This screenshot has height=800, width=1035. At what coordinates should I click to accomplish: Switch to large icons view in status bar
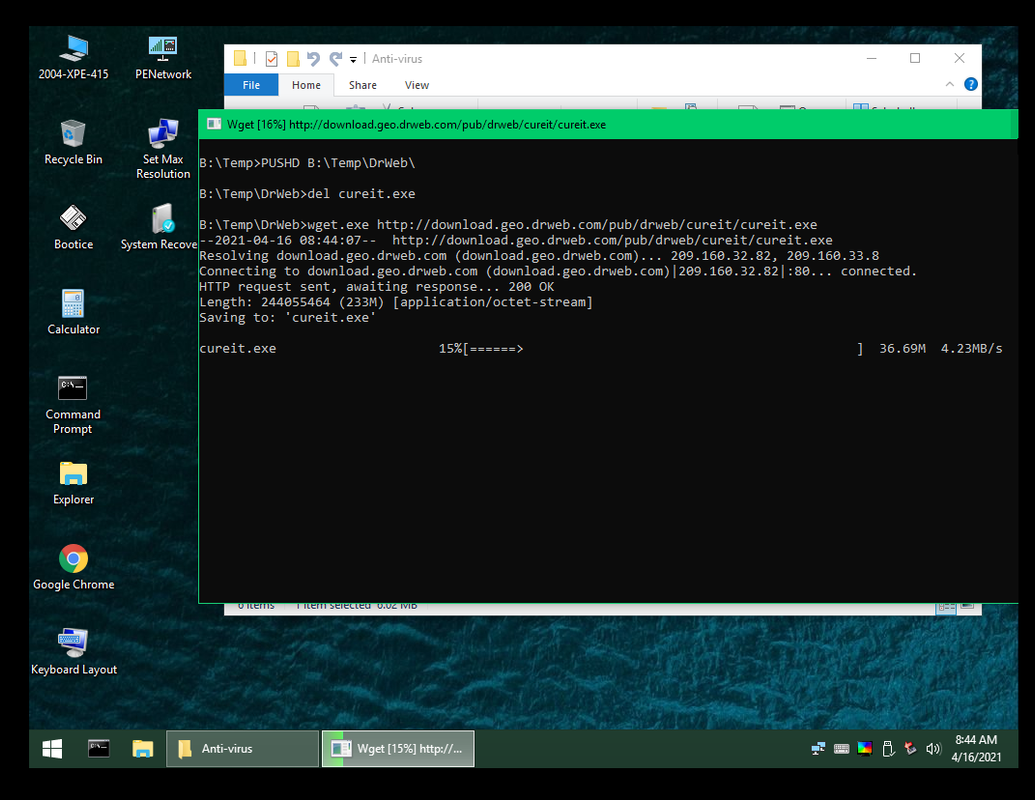click(966, 606)
